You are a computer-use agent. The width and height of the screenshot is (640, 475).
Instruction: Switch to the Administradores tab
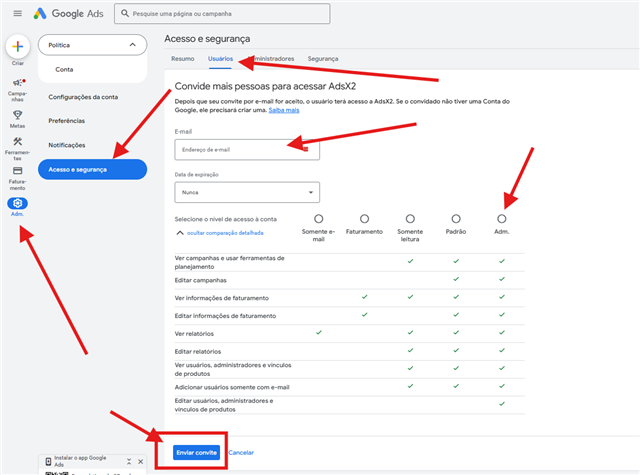[x=271, y=59]
